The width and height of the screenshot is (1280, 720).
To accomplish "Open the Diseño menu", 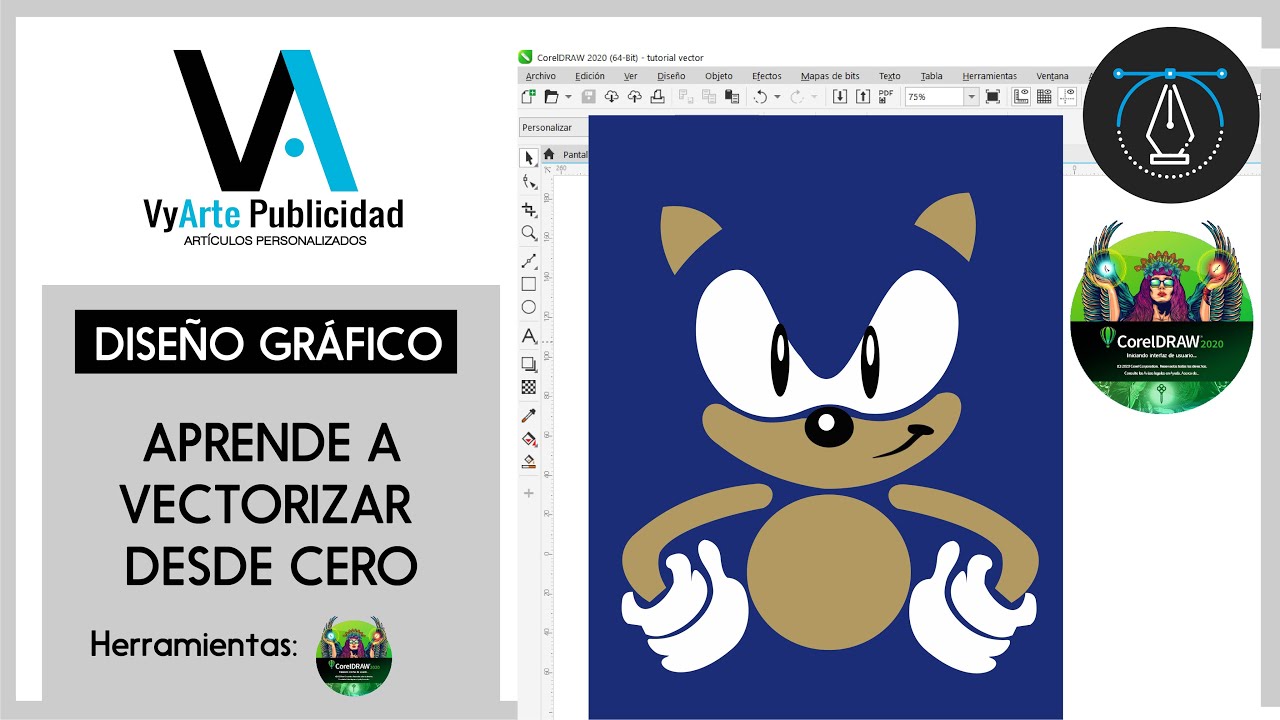I will (671, 76).
